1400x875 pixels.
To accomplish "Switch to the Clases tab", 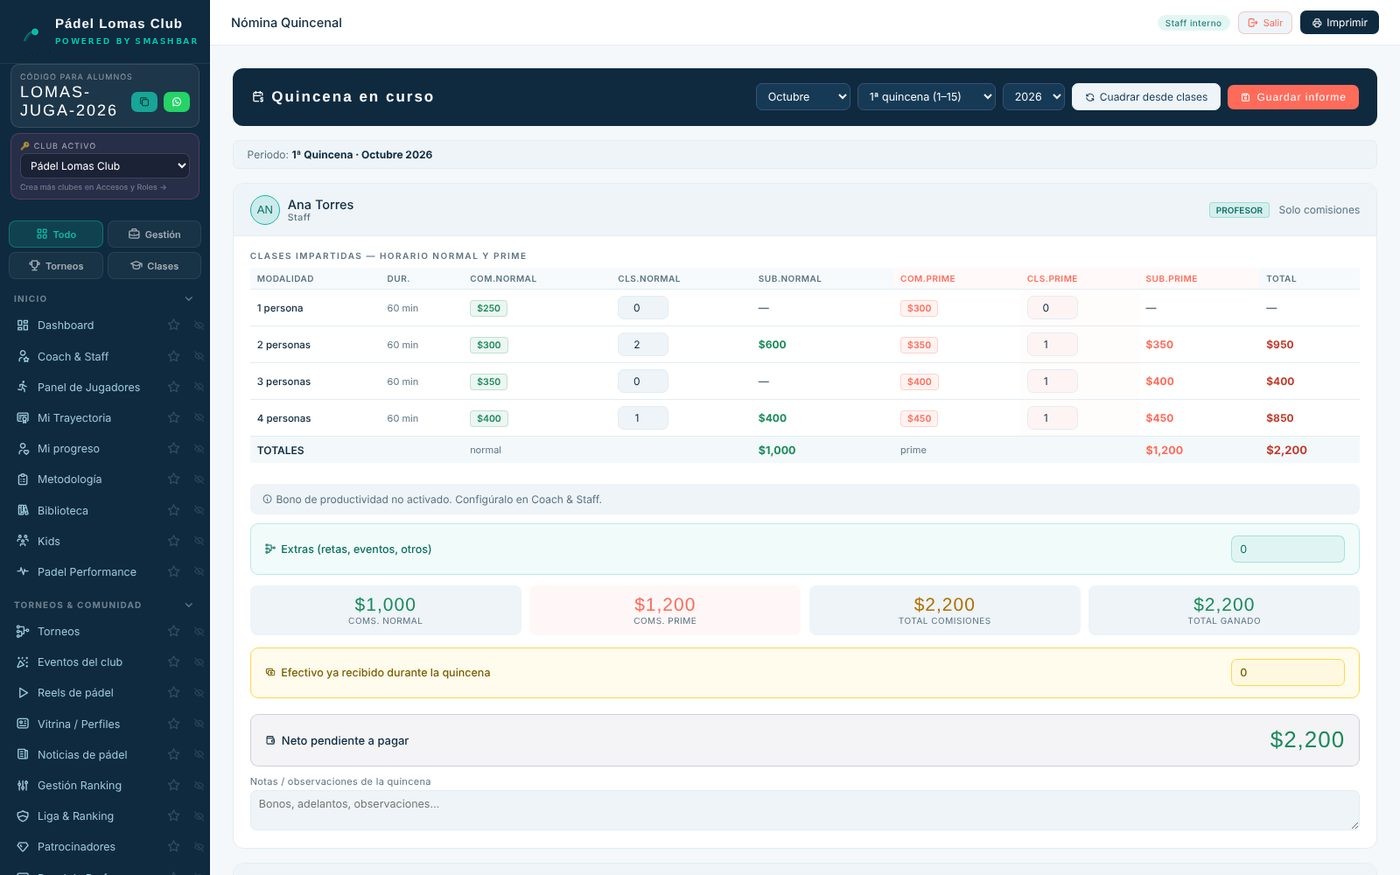I will pos(154,266).
